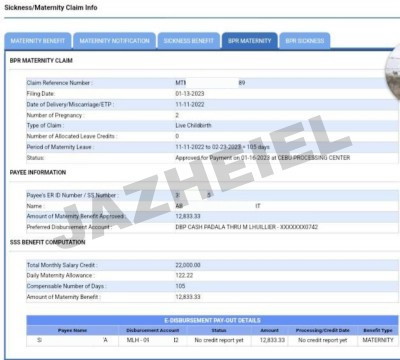Click the circular profile image at right

(x=393, y=72)
